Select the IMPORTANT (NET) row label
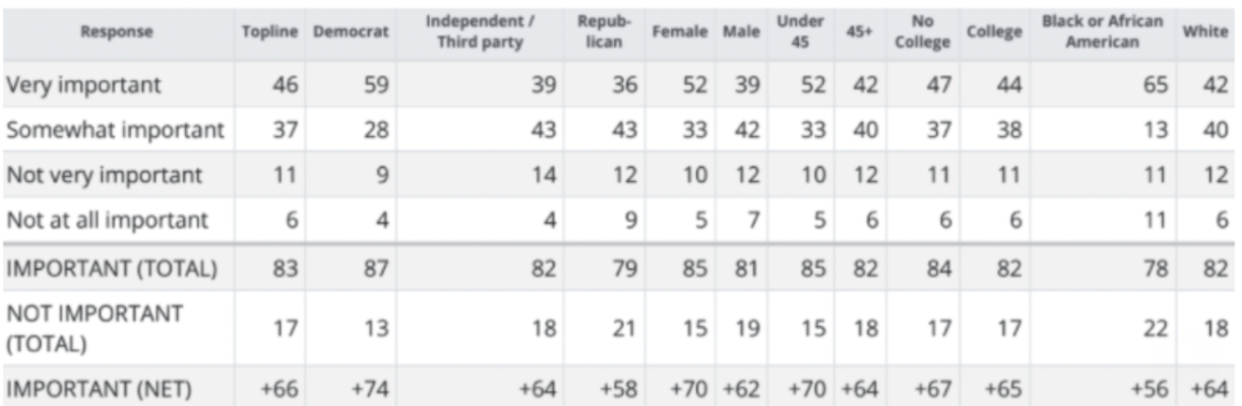1242x406 pixels. (x=99, y=388)
